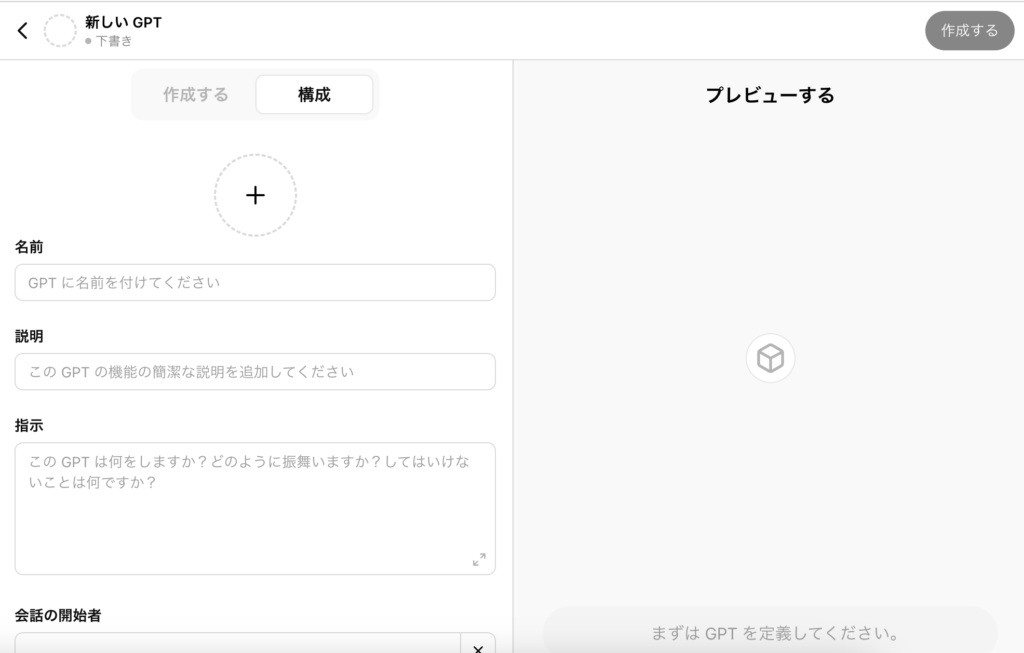Click the preview message box まずは GPT を定義してください
The height and width of the screenshot is (653, 1024).
pyautogui.click(x=770, y=633)
